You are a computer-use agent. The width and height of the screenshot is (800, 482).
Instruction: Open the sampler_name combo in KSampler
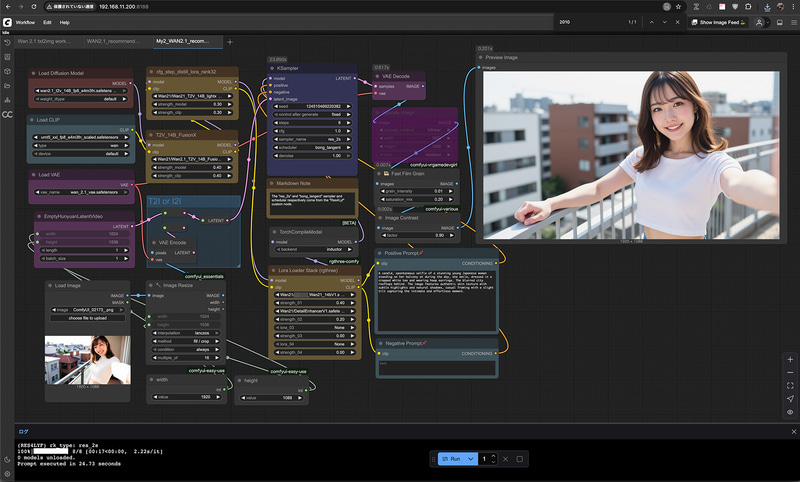click(312, 139)
